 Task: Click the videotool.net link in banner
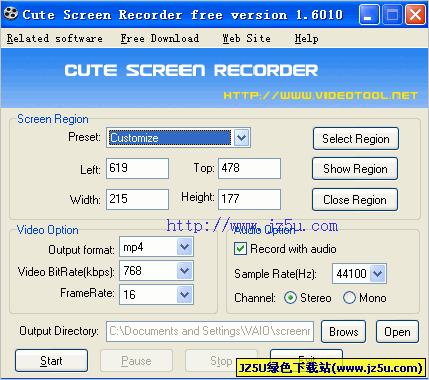[320, 96]
